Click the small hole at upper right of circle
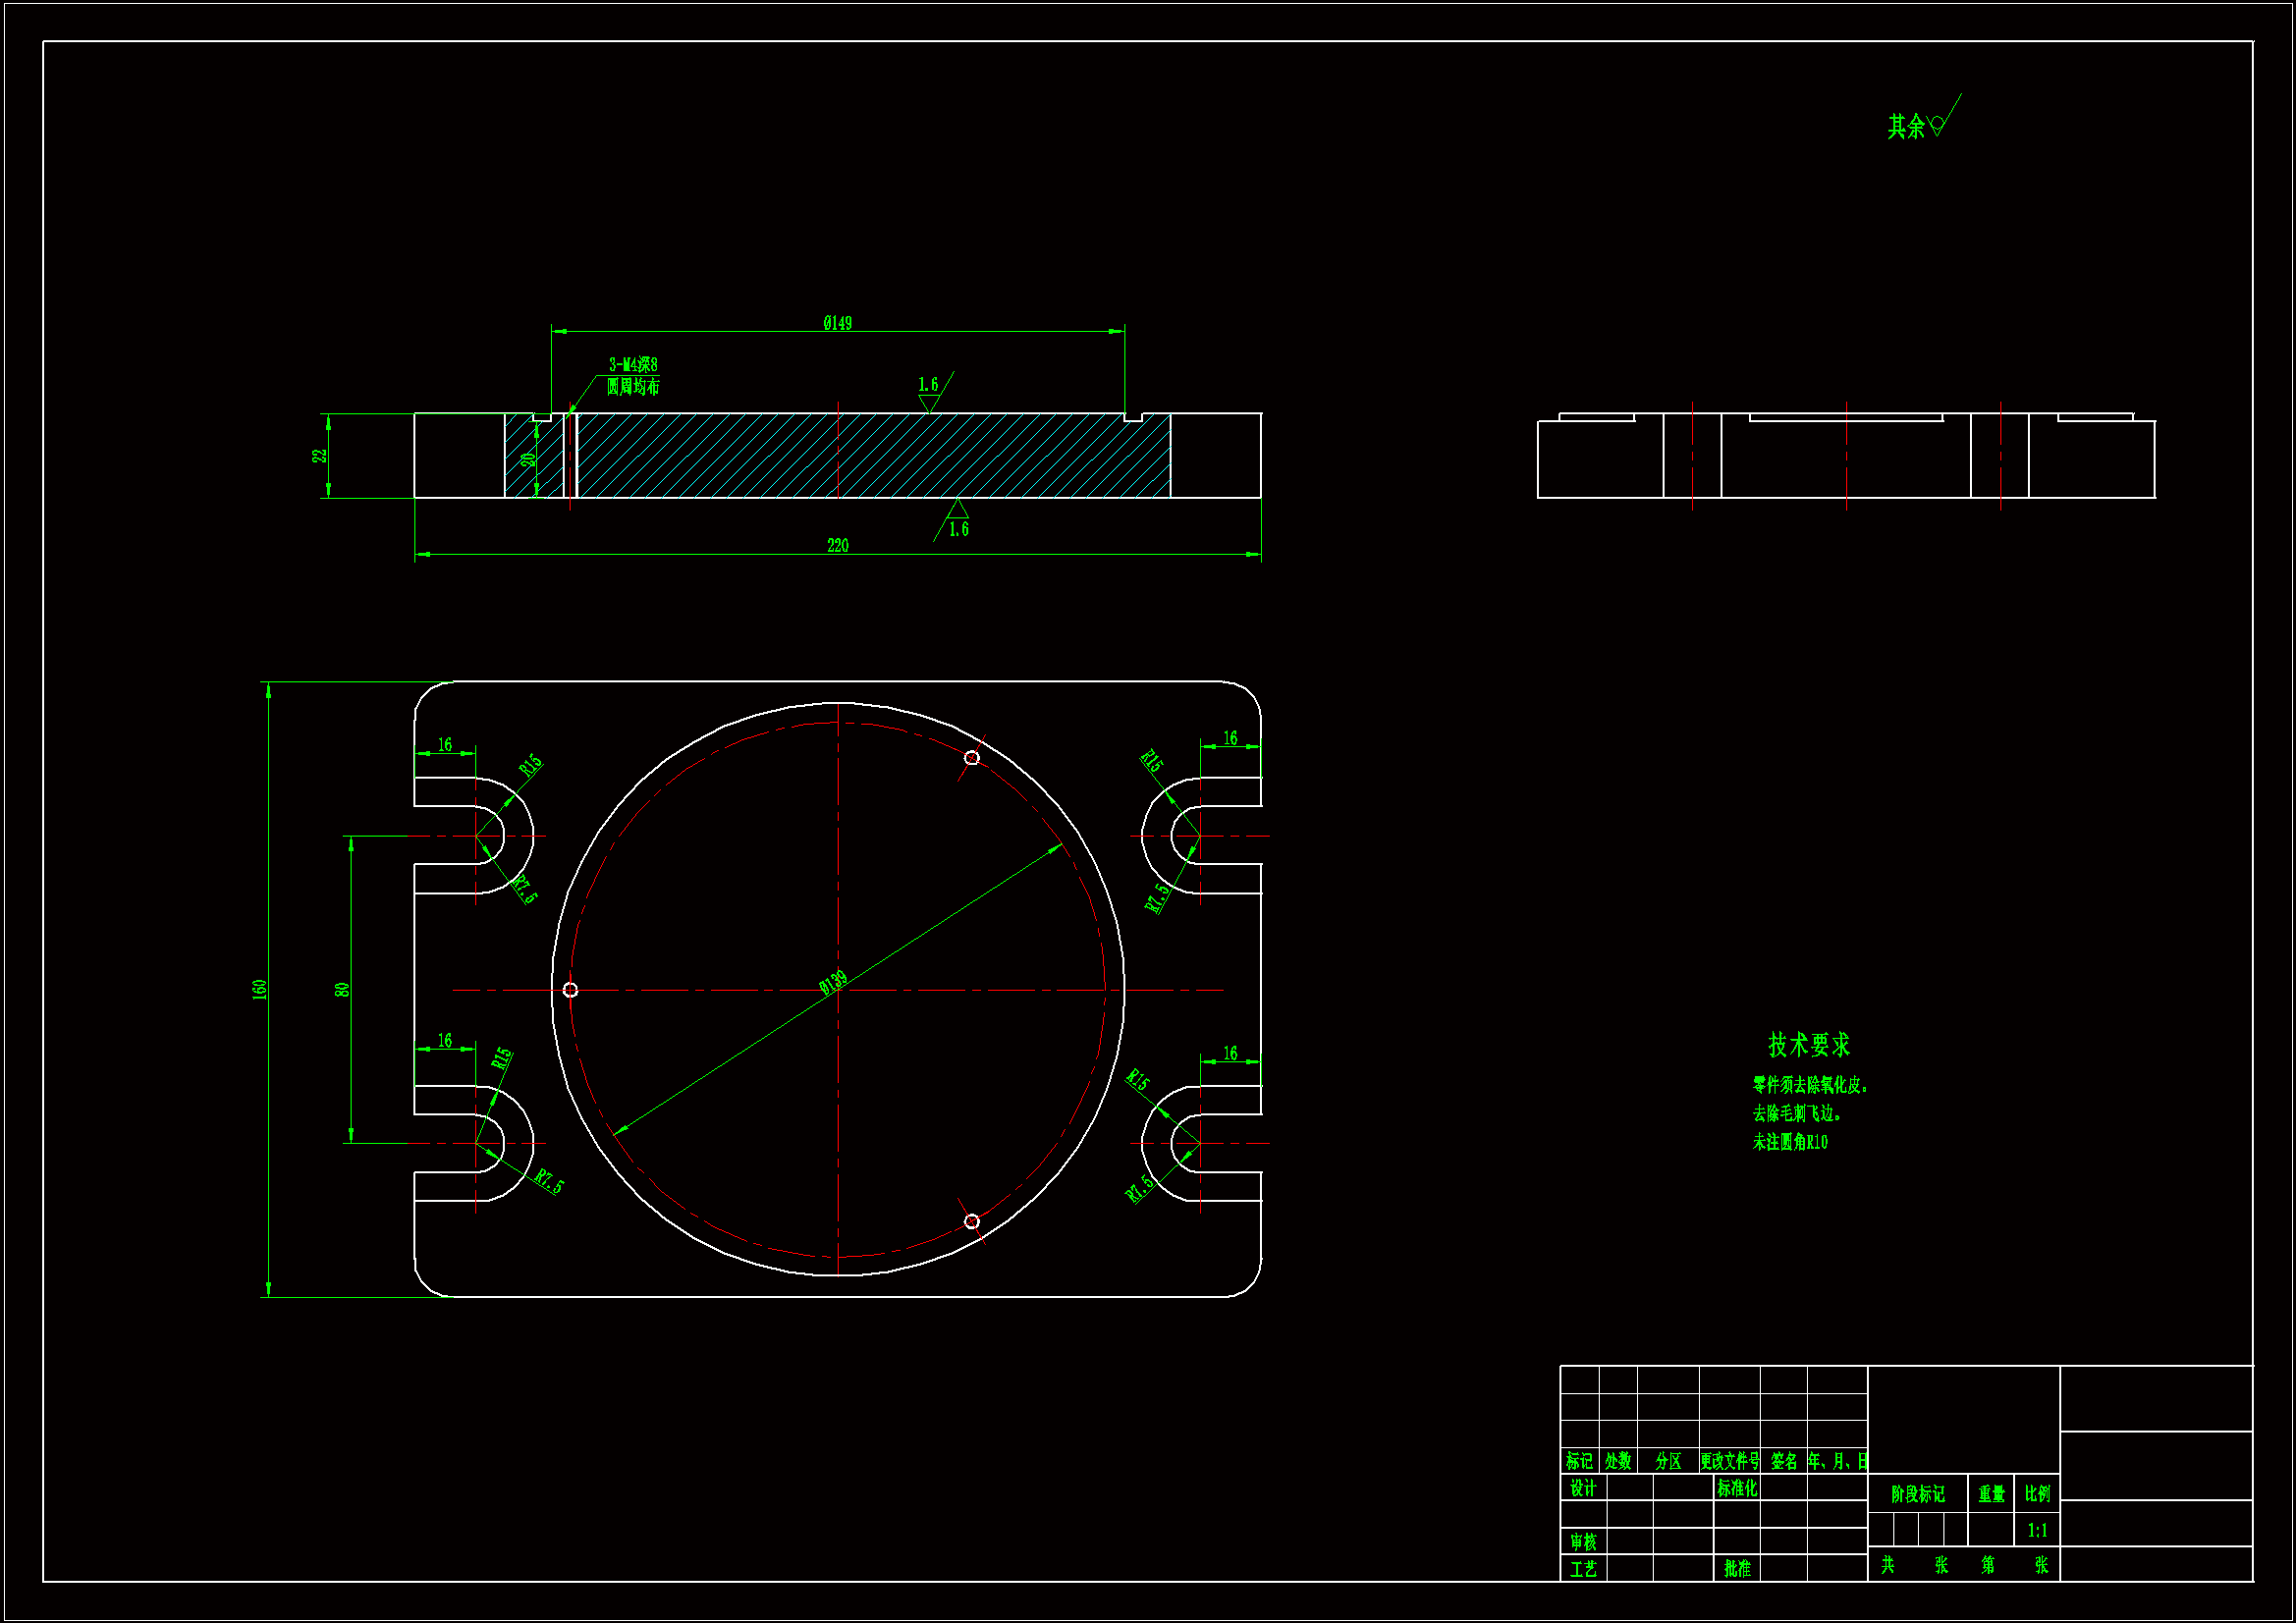Screen dimensions: 2296x1623 (x=971, y=758)
